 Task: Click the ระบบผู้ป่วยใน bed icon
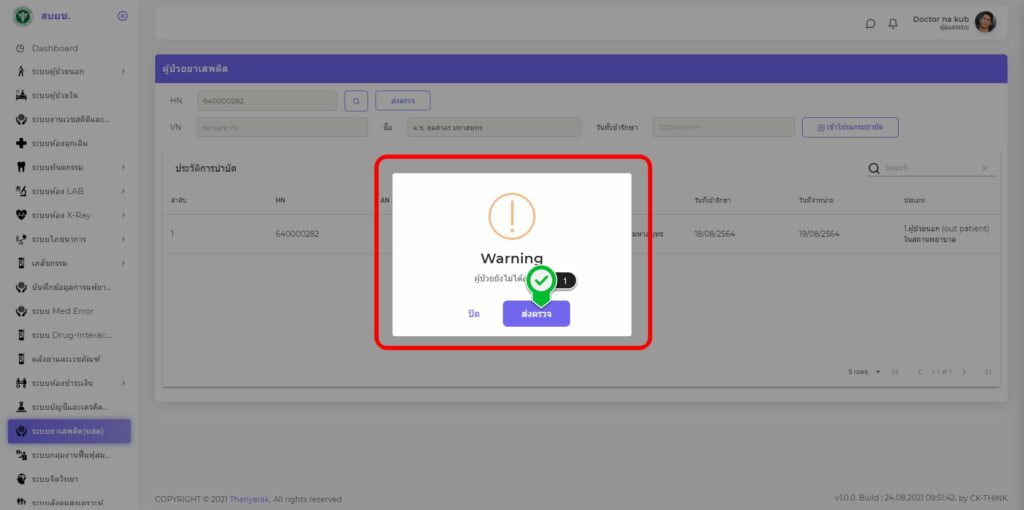[x=21, y=95]
